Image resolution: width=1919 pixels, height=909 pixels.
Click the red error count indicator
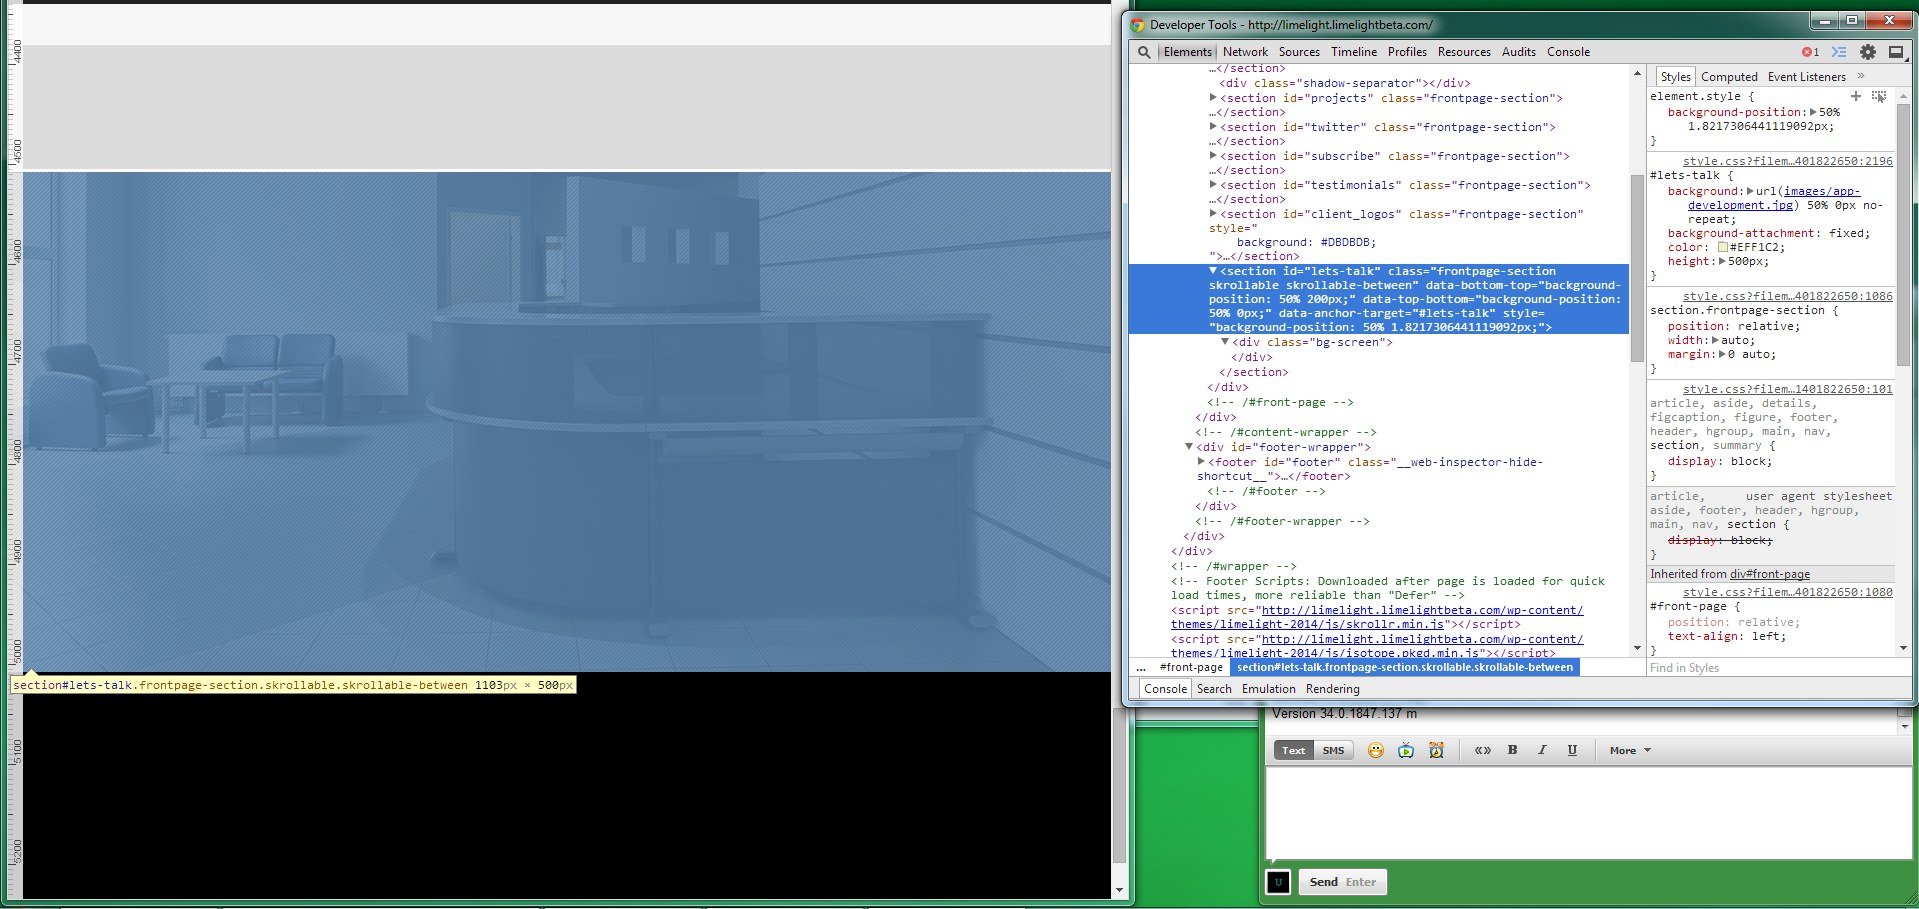pos(1810,52)
